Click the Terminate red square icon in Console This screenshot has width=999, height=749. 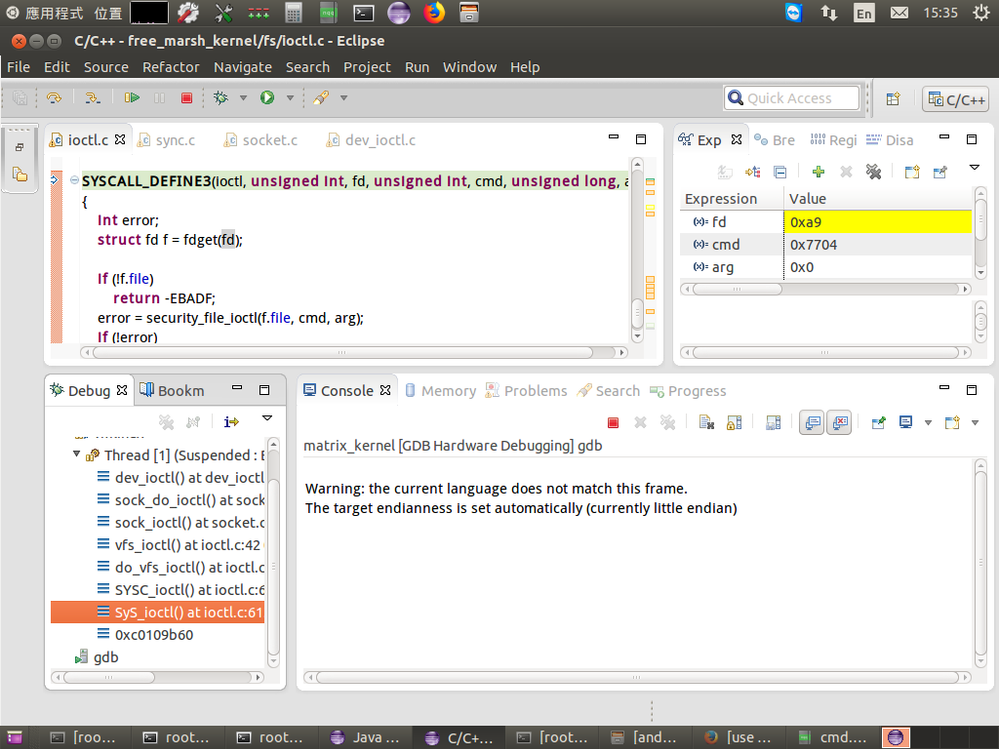pyautogui.click(x=613, y=422)
